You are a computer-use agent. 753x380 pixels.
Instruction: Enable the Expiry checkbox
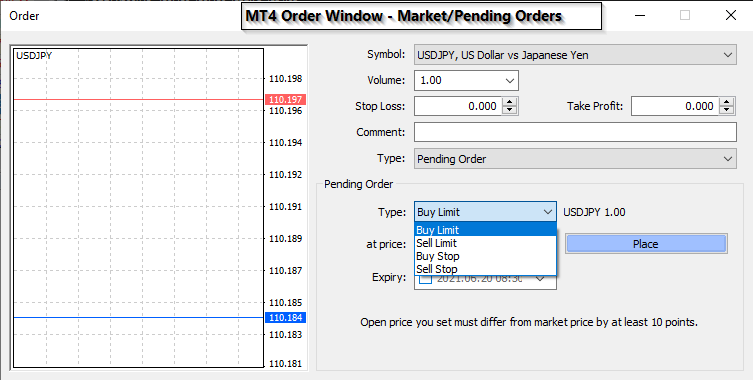pyautogui.click(x=425, y=279)
